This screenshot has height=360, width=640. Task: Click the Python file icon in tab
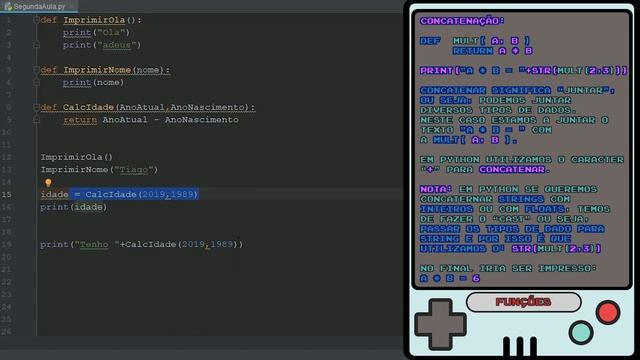[x=8, y=7]
